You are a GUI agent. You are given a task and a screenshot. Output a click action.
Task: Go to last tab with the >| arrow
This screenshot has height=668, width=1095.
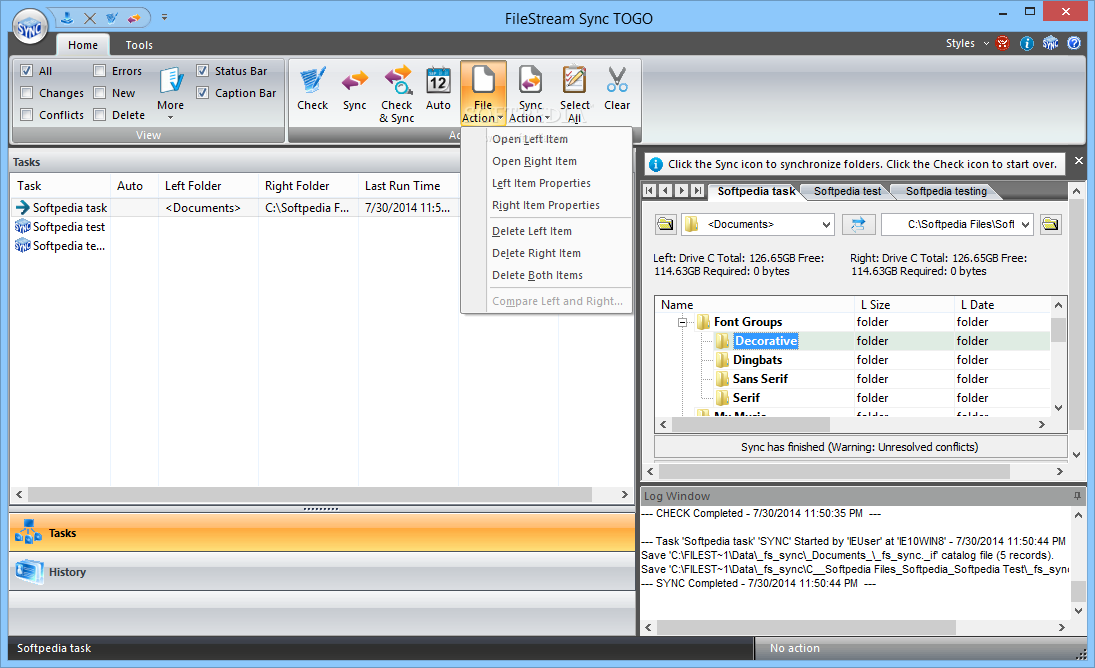698,190
